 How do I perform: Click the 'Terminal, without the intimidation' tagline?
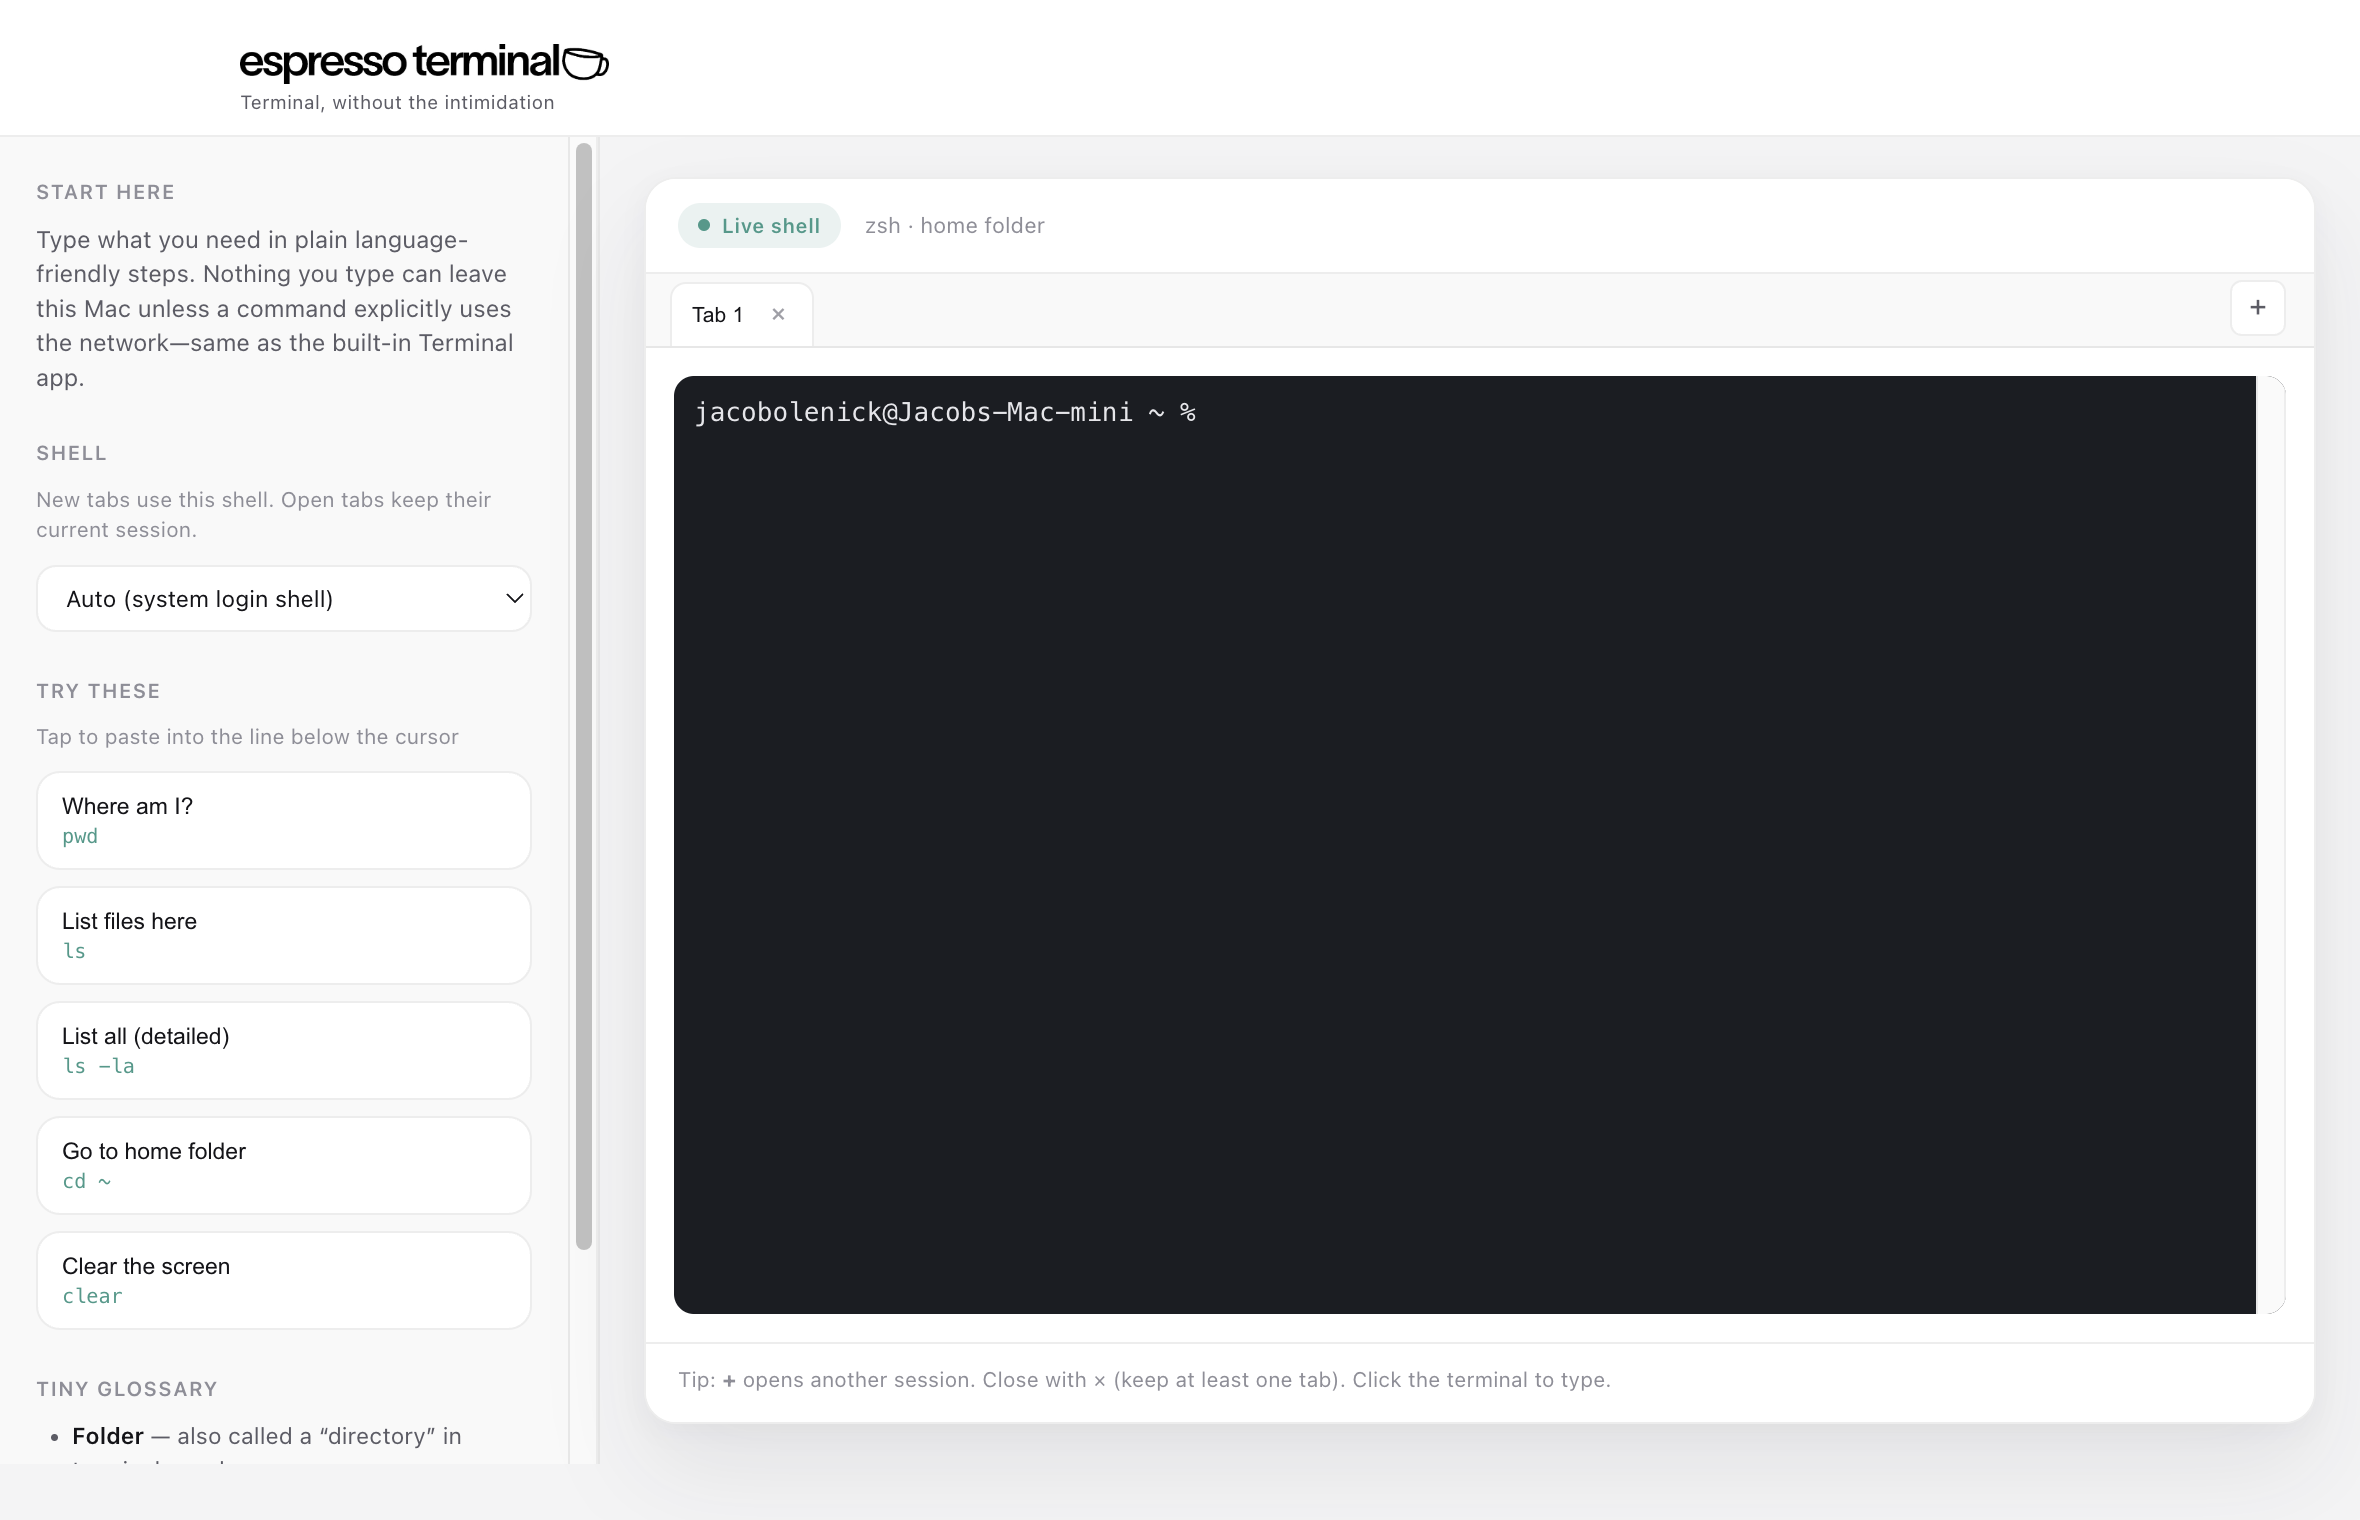tap(397, 101)
